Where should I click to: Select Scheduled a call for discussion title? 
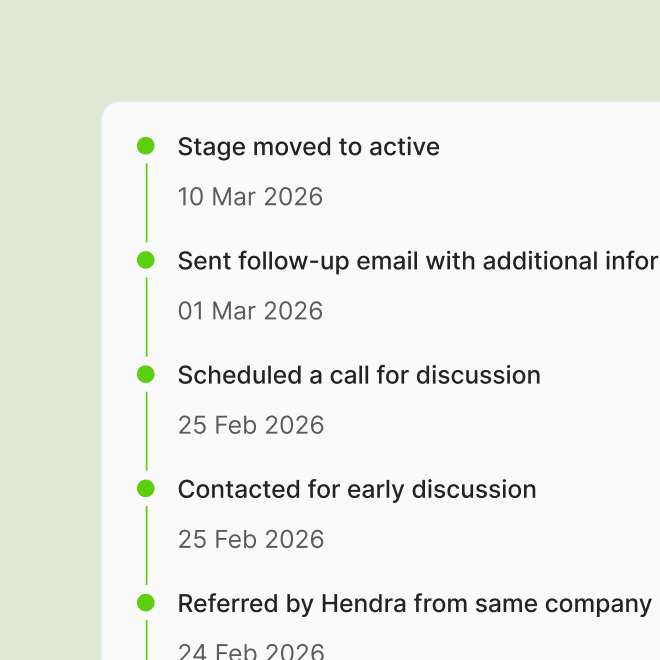(x=359, y=375)
